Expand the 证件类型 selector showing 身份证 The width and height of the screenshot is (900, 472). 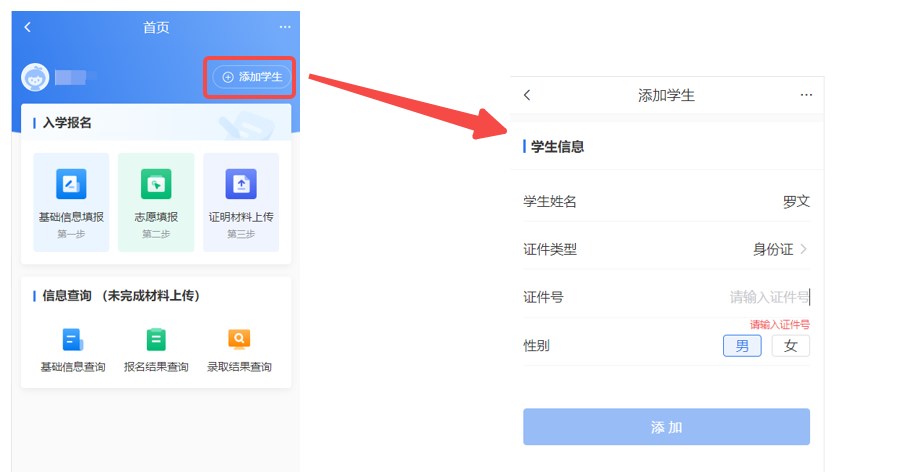[x=666, y=249]
